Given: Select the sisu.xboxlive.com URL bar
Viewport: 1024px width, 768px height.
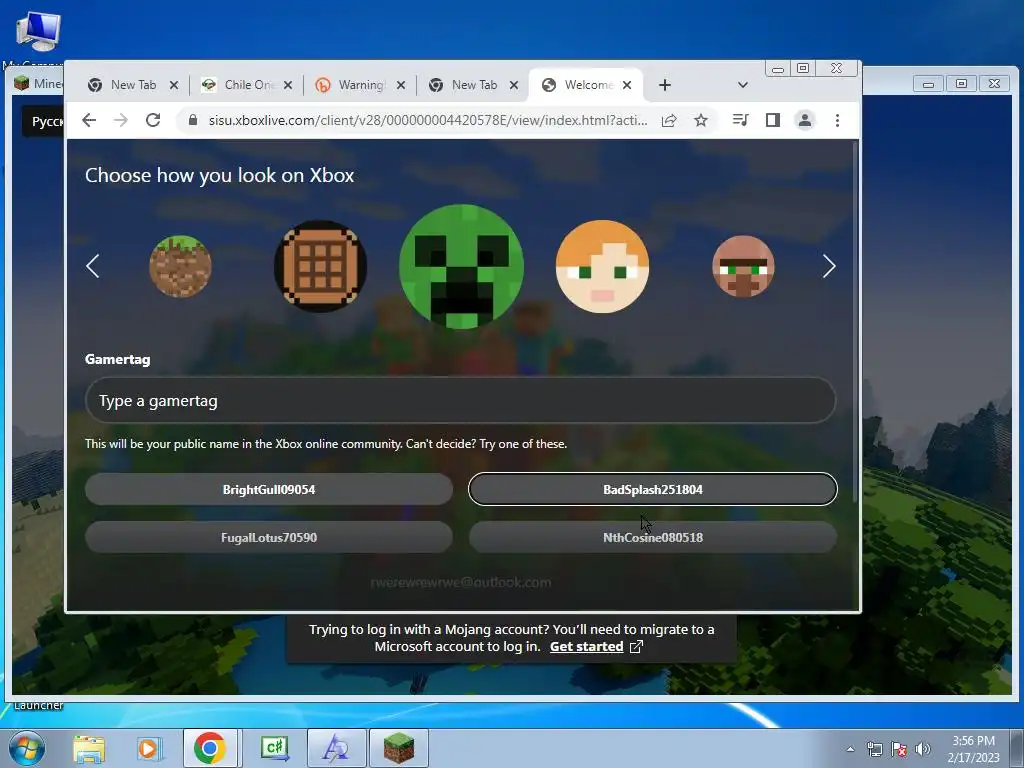Looking at the screenshot, I should pos(428,120).
